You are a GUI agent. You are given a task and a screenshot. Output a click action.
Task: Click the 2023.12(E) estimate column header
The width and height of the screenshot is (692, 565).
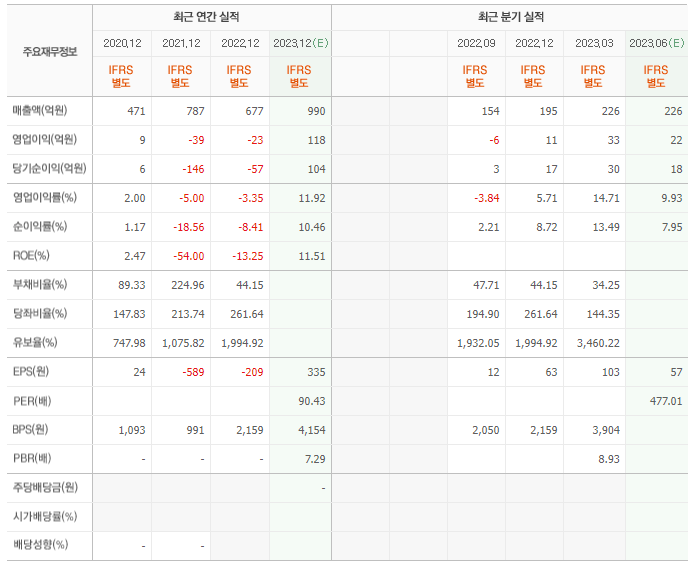[x=301, y=43]
